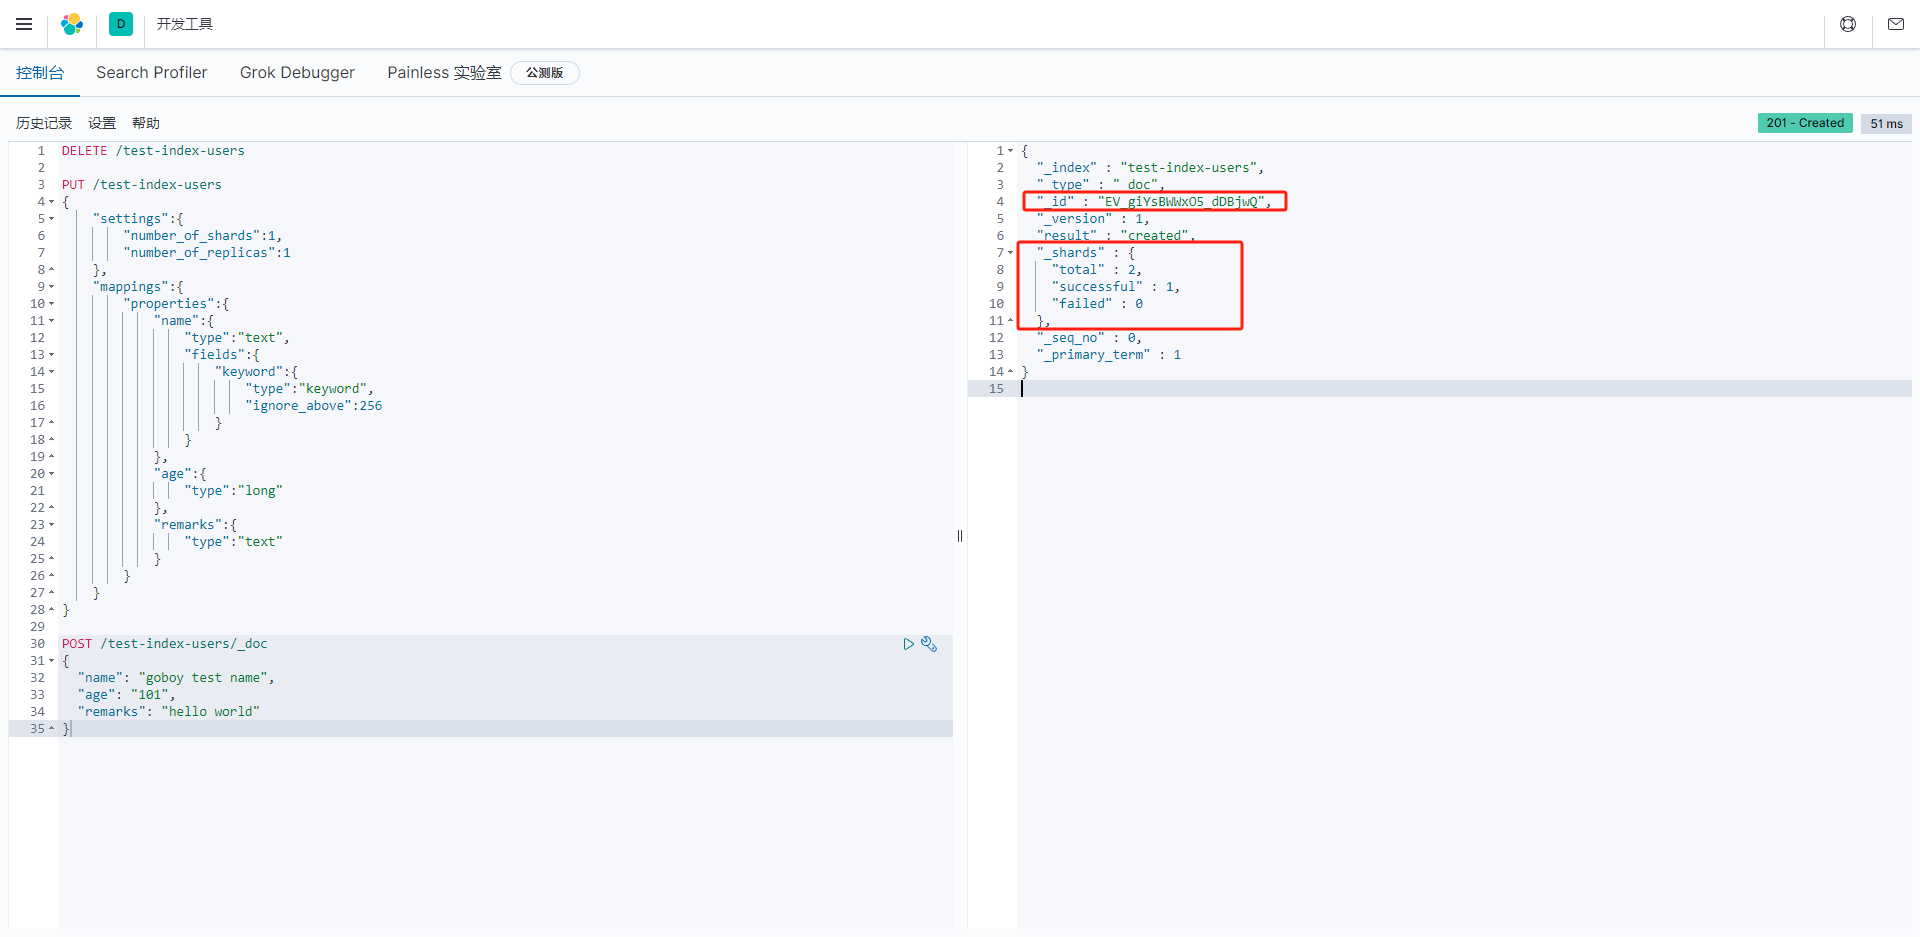
Task: Open the newsfeed mail icon
Action: (1896, 24)
